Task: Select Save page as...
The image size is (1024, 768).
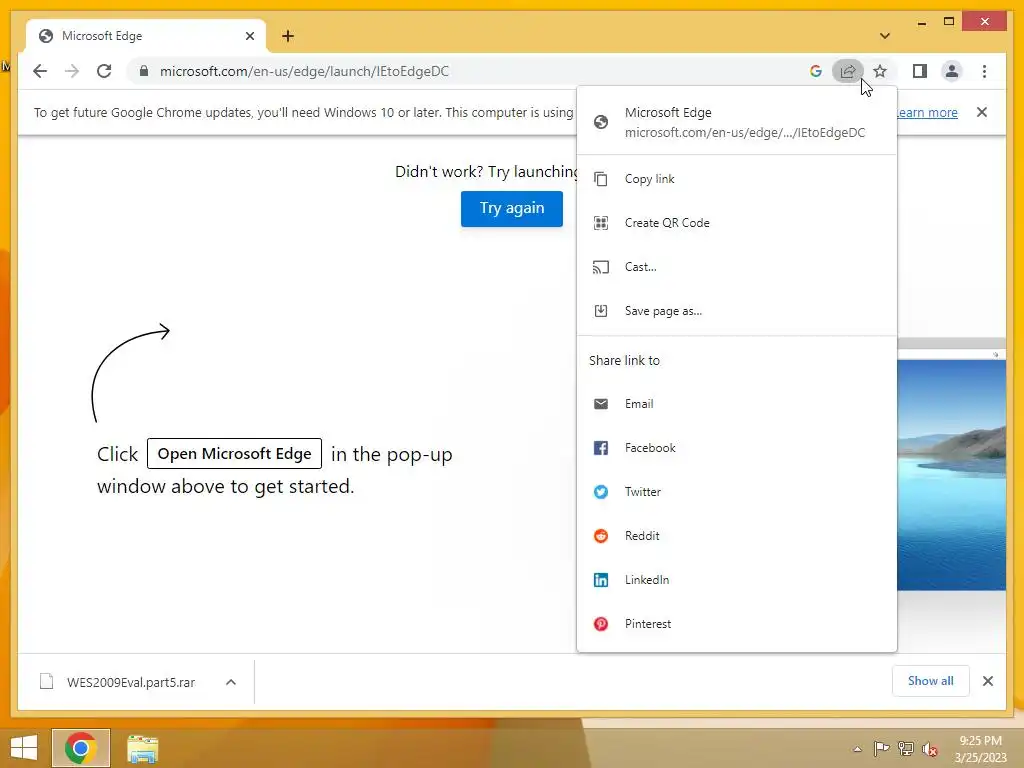Action: pyautogui.click(x=737, y=311)
